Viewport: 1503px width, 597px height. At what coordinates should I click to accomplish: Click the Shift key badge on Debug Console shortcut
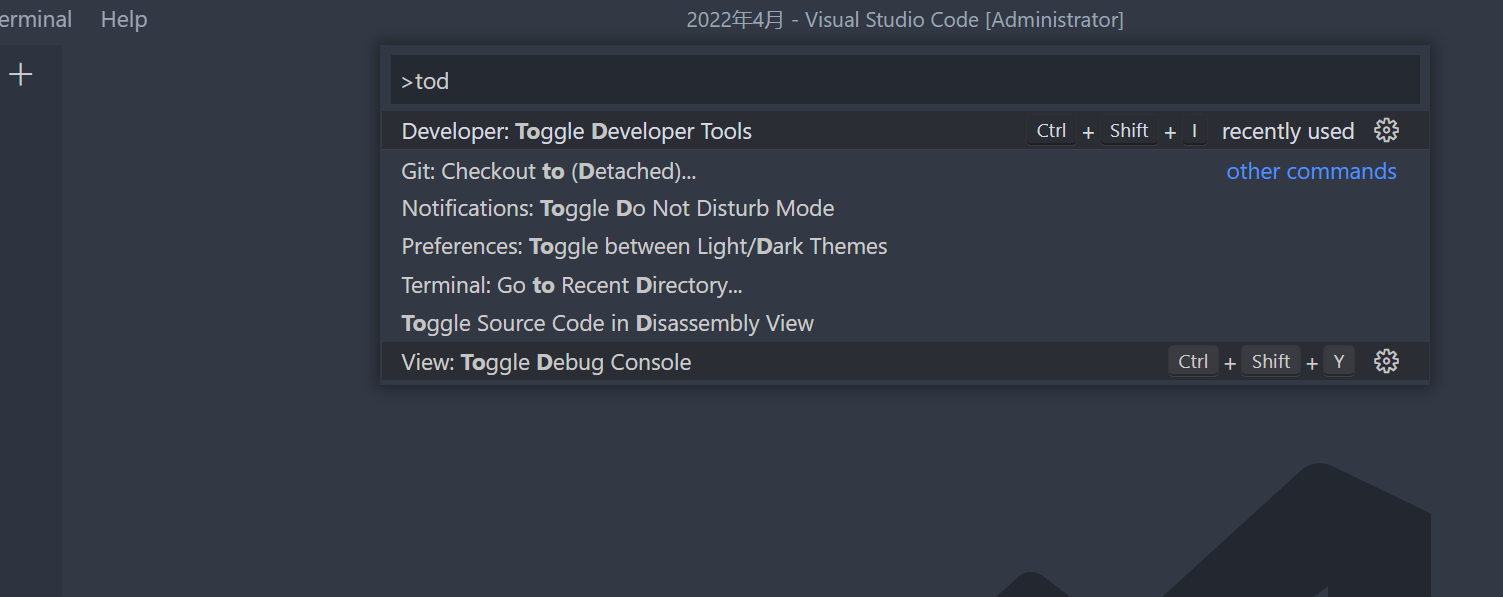coord(1271,361)
